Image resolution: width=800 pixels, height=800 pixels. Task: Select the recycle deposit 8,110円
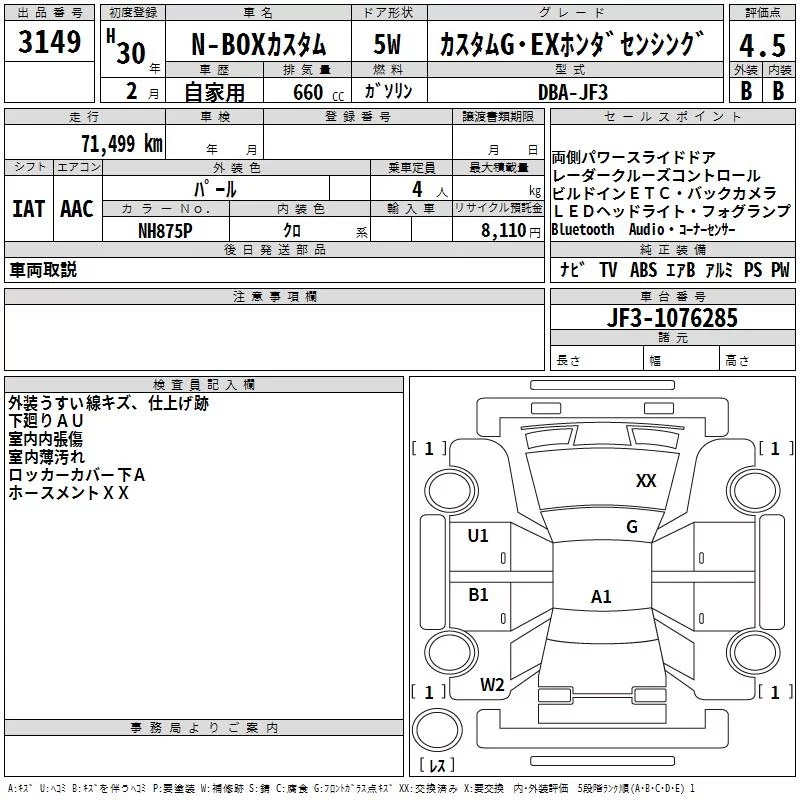(x=510, y=231)
